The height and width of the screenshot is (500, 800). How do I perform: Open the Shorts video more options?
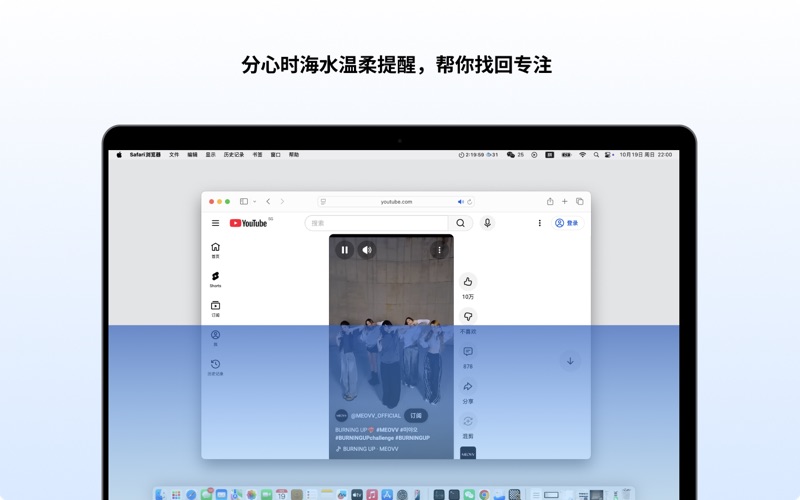click(x=439, y=250)
